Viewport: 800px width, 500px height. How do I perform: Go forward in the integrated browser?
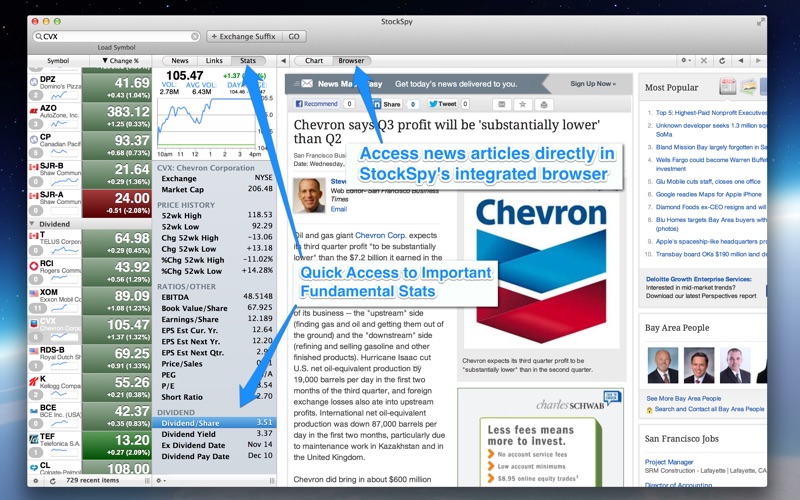point(758,61)
